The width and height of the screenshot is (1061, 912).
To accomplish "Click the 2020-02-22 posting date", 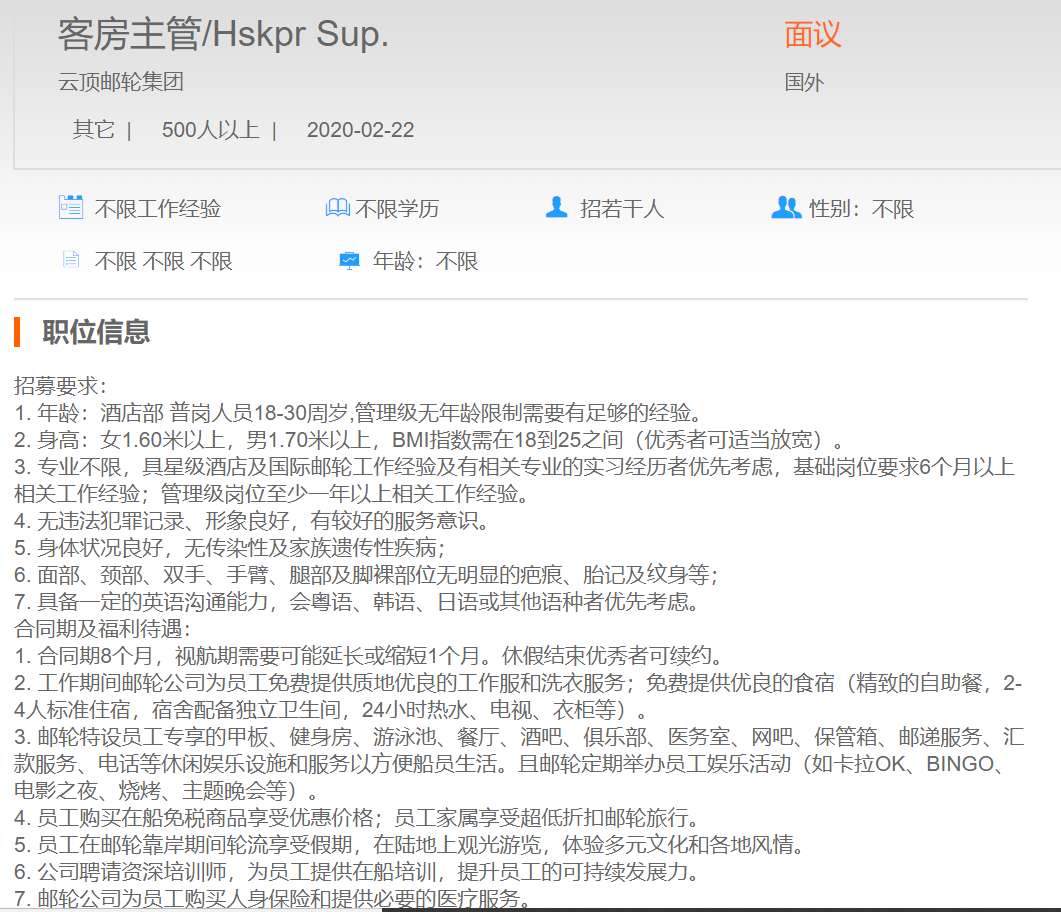I will point(360,130).
